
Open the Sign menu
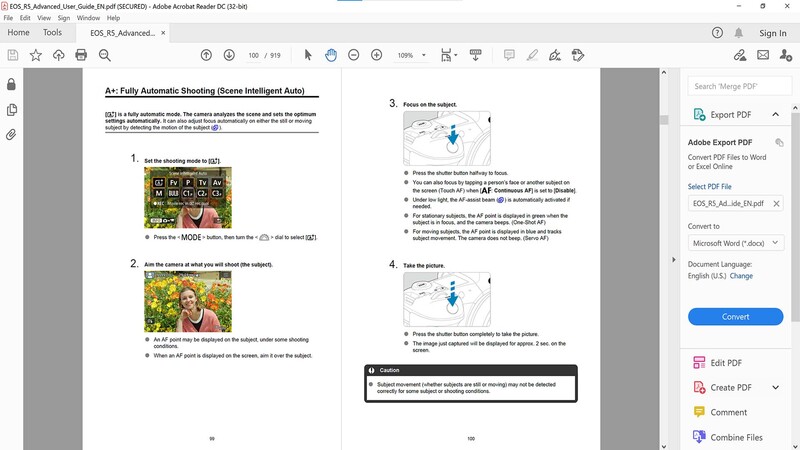[64, 18]
